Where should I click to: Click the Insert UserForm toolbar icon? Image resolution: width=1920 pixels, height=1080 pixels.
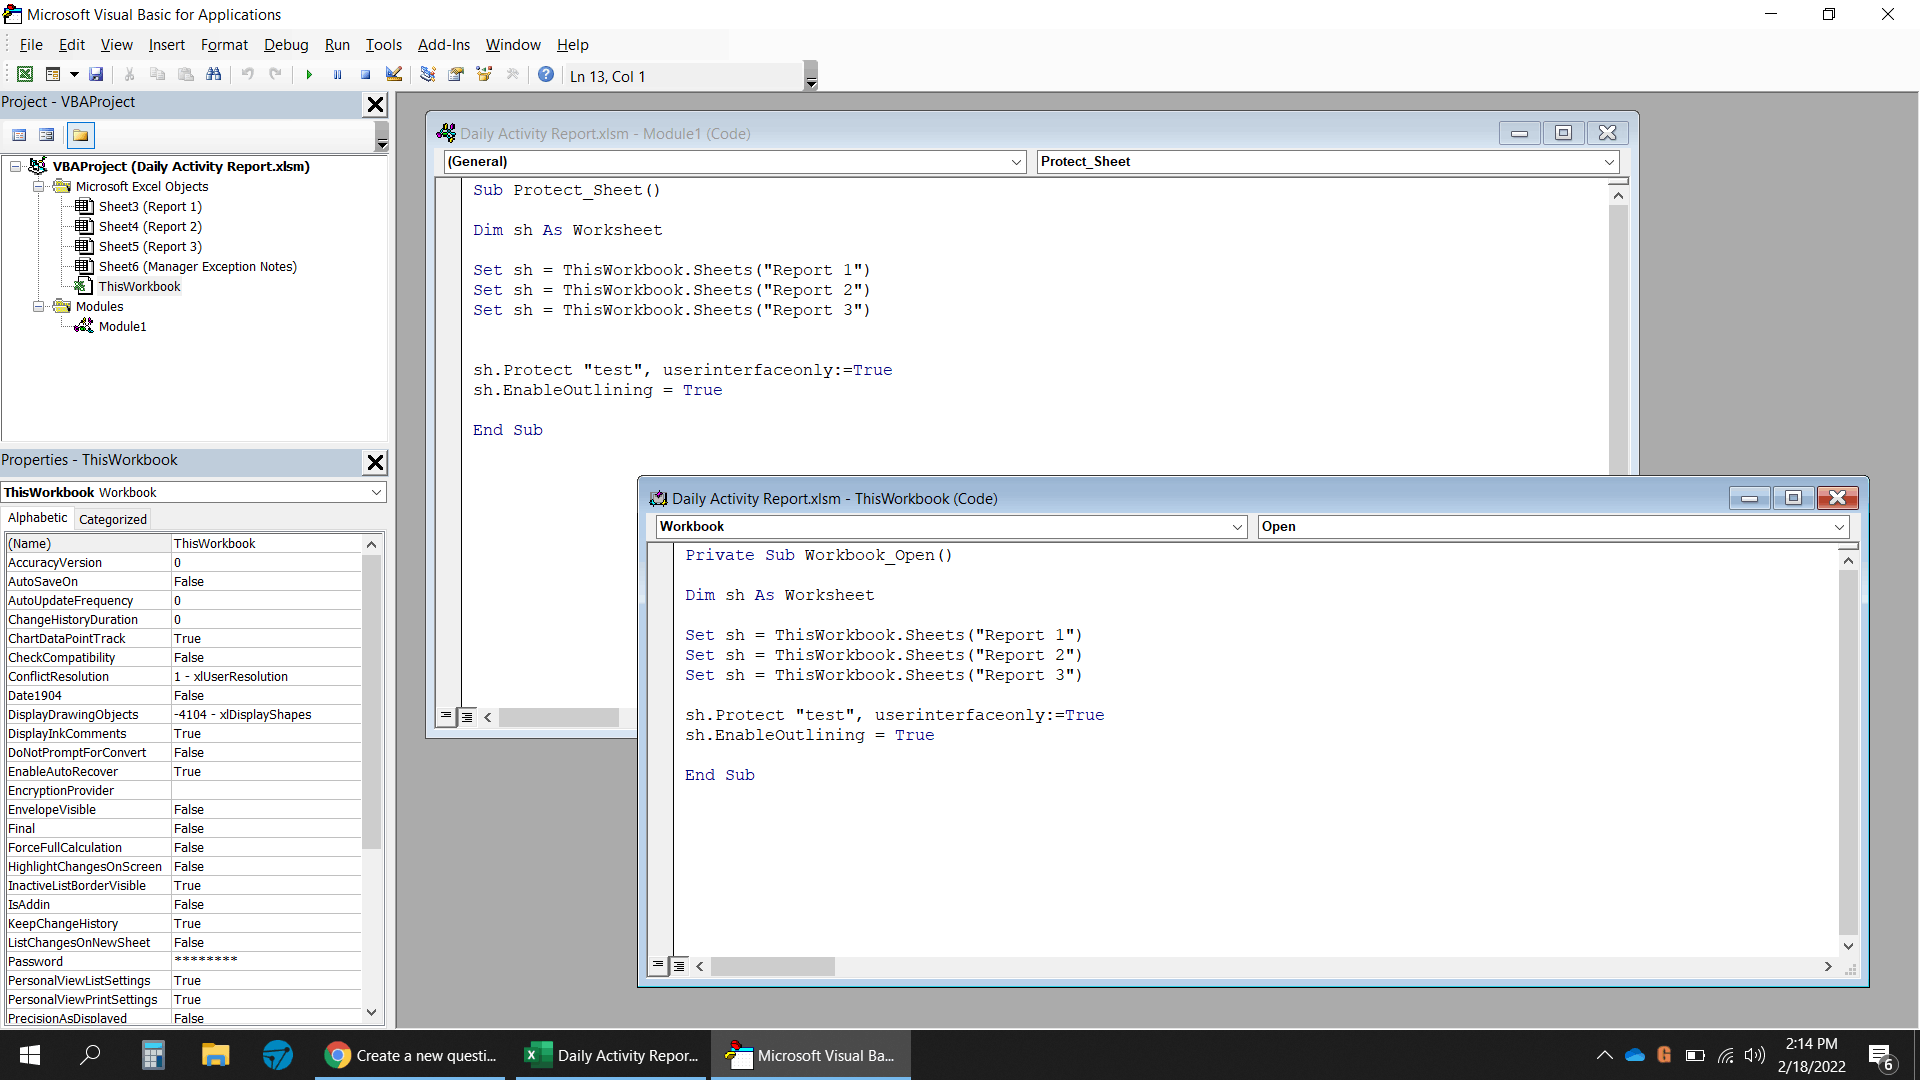(x=53, y=75)
